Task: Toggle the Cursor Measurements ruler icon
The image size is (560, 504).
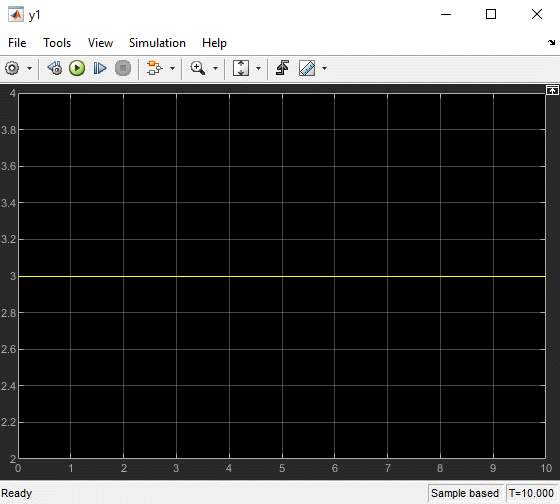Action: (x=307, y=68)
